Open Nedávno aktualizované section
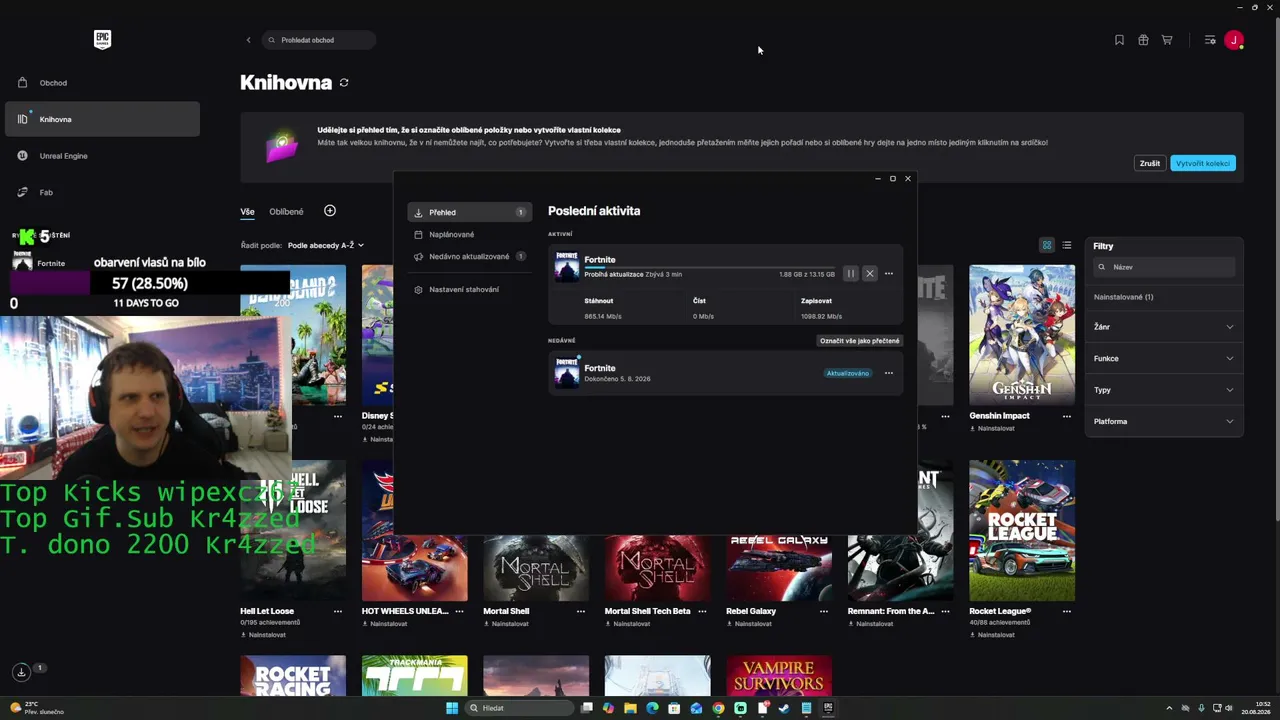Image resolution: width=1280 pixels, height=720 pixels. (x=470, y=256)
